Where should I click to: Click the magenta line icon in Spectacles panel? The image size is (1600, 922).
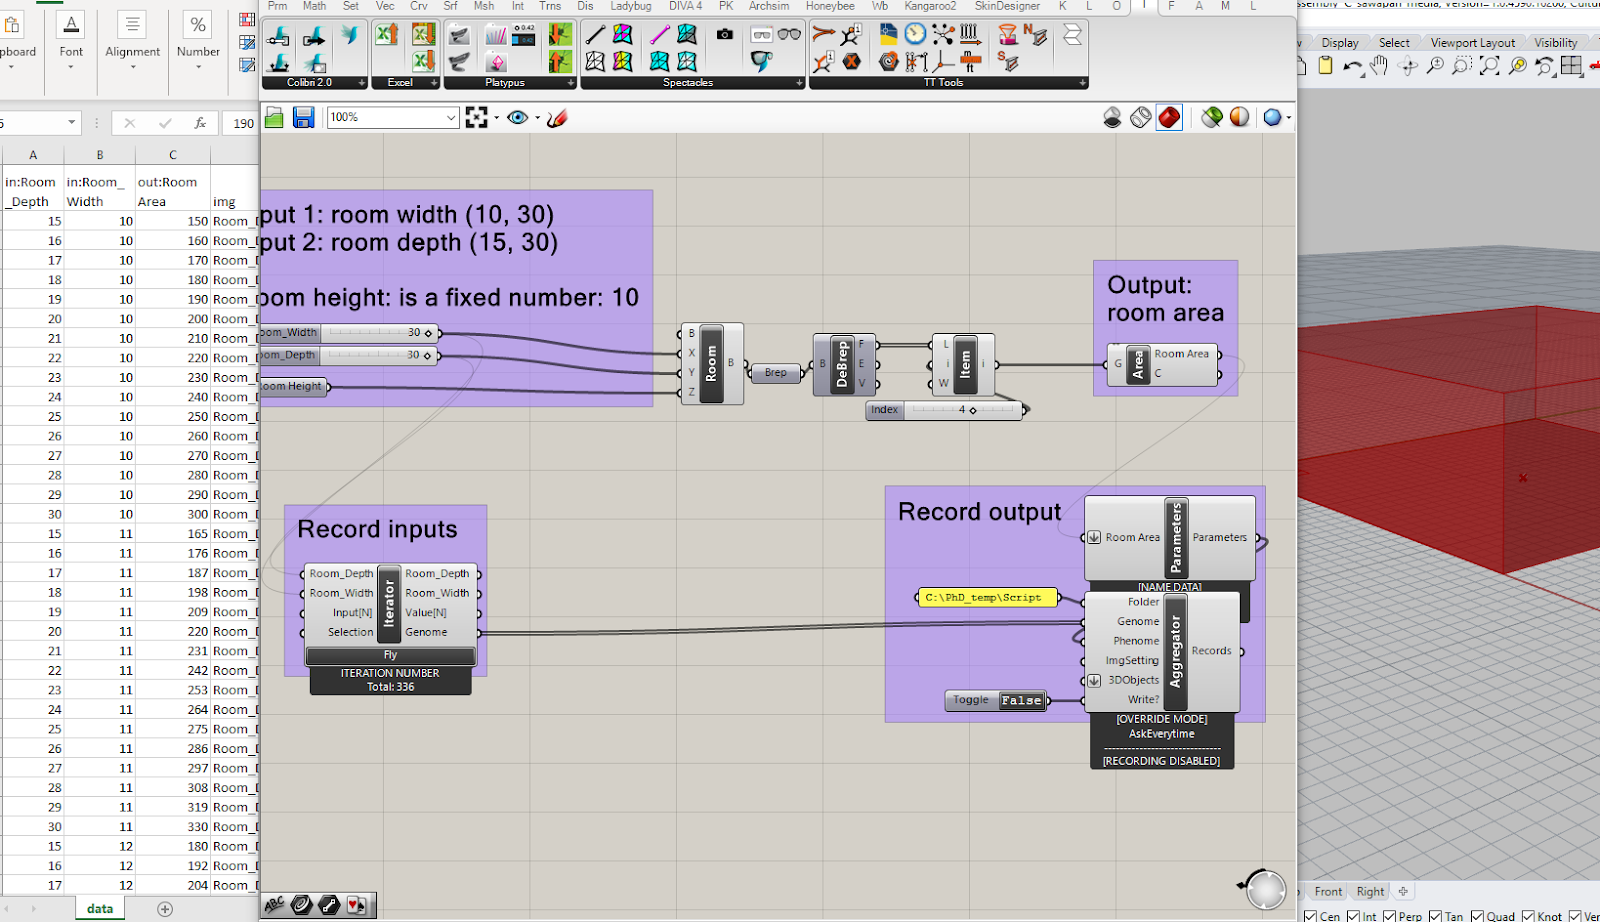(659, 35)
